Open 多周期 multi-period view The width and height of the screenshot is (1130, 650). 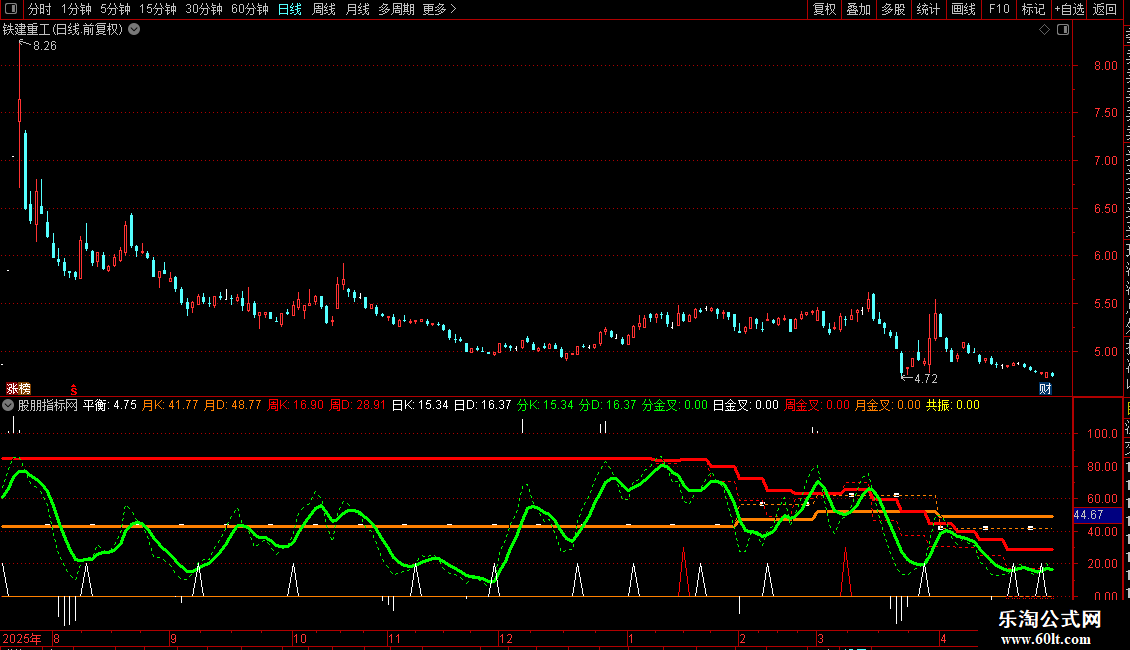coord(396,9)
